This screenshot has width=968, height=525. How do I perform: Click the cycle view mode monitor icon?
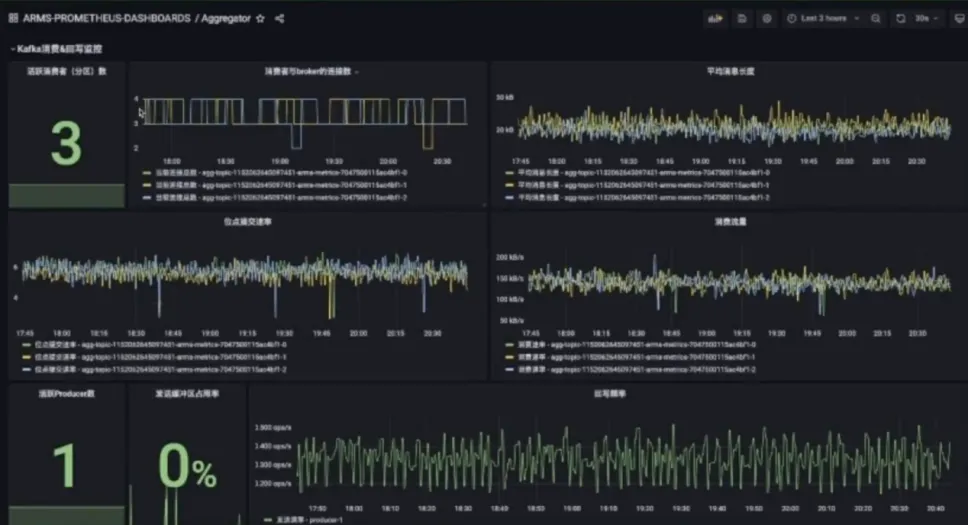[x=959, y=19]
